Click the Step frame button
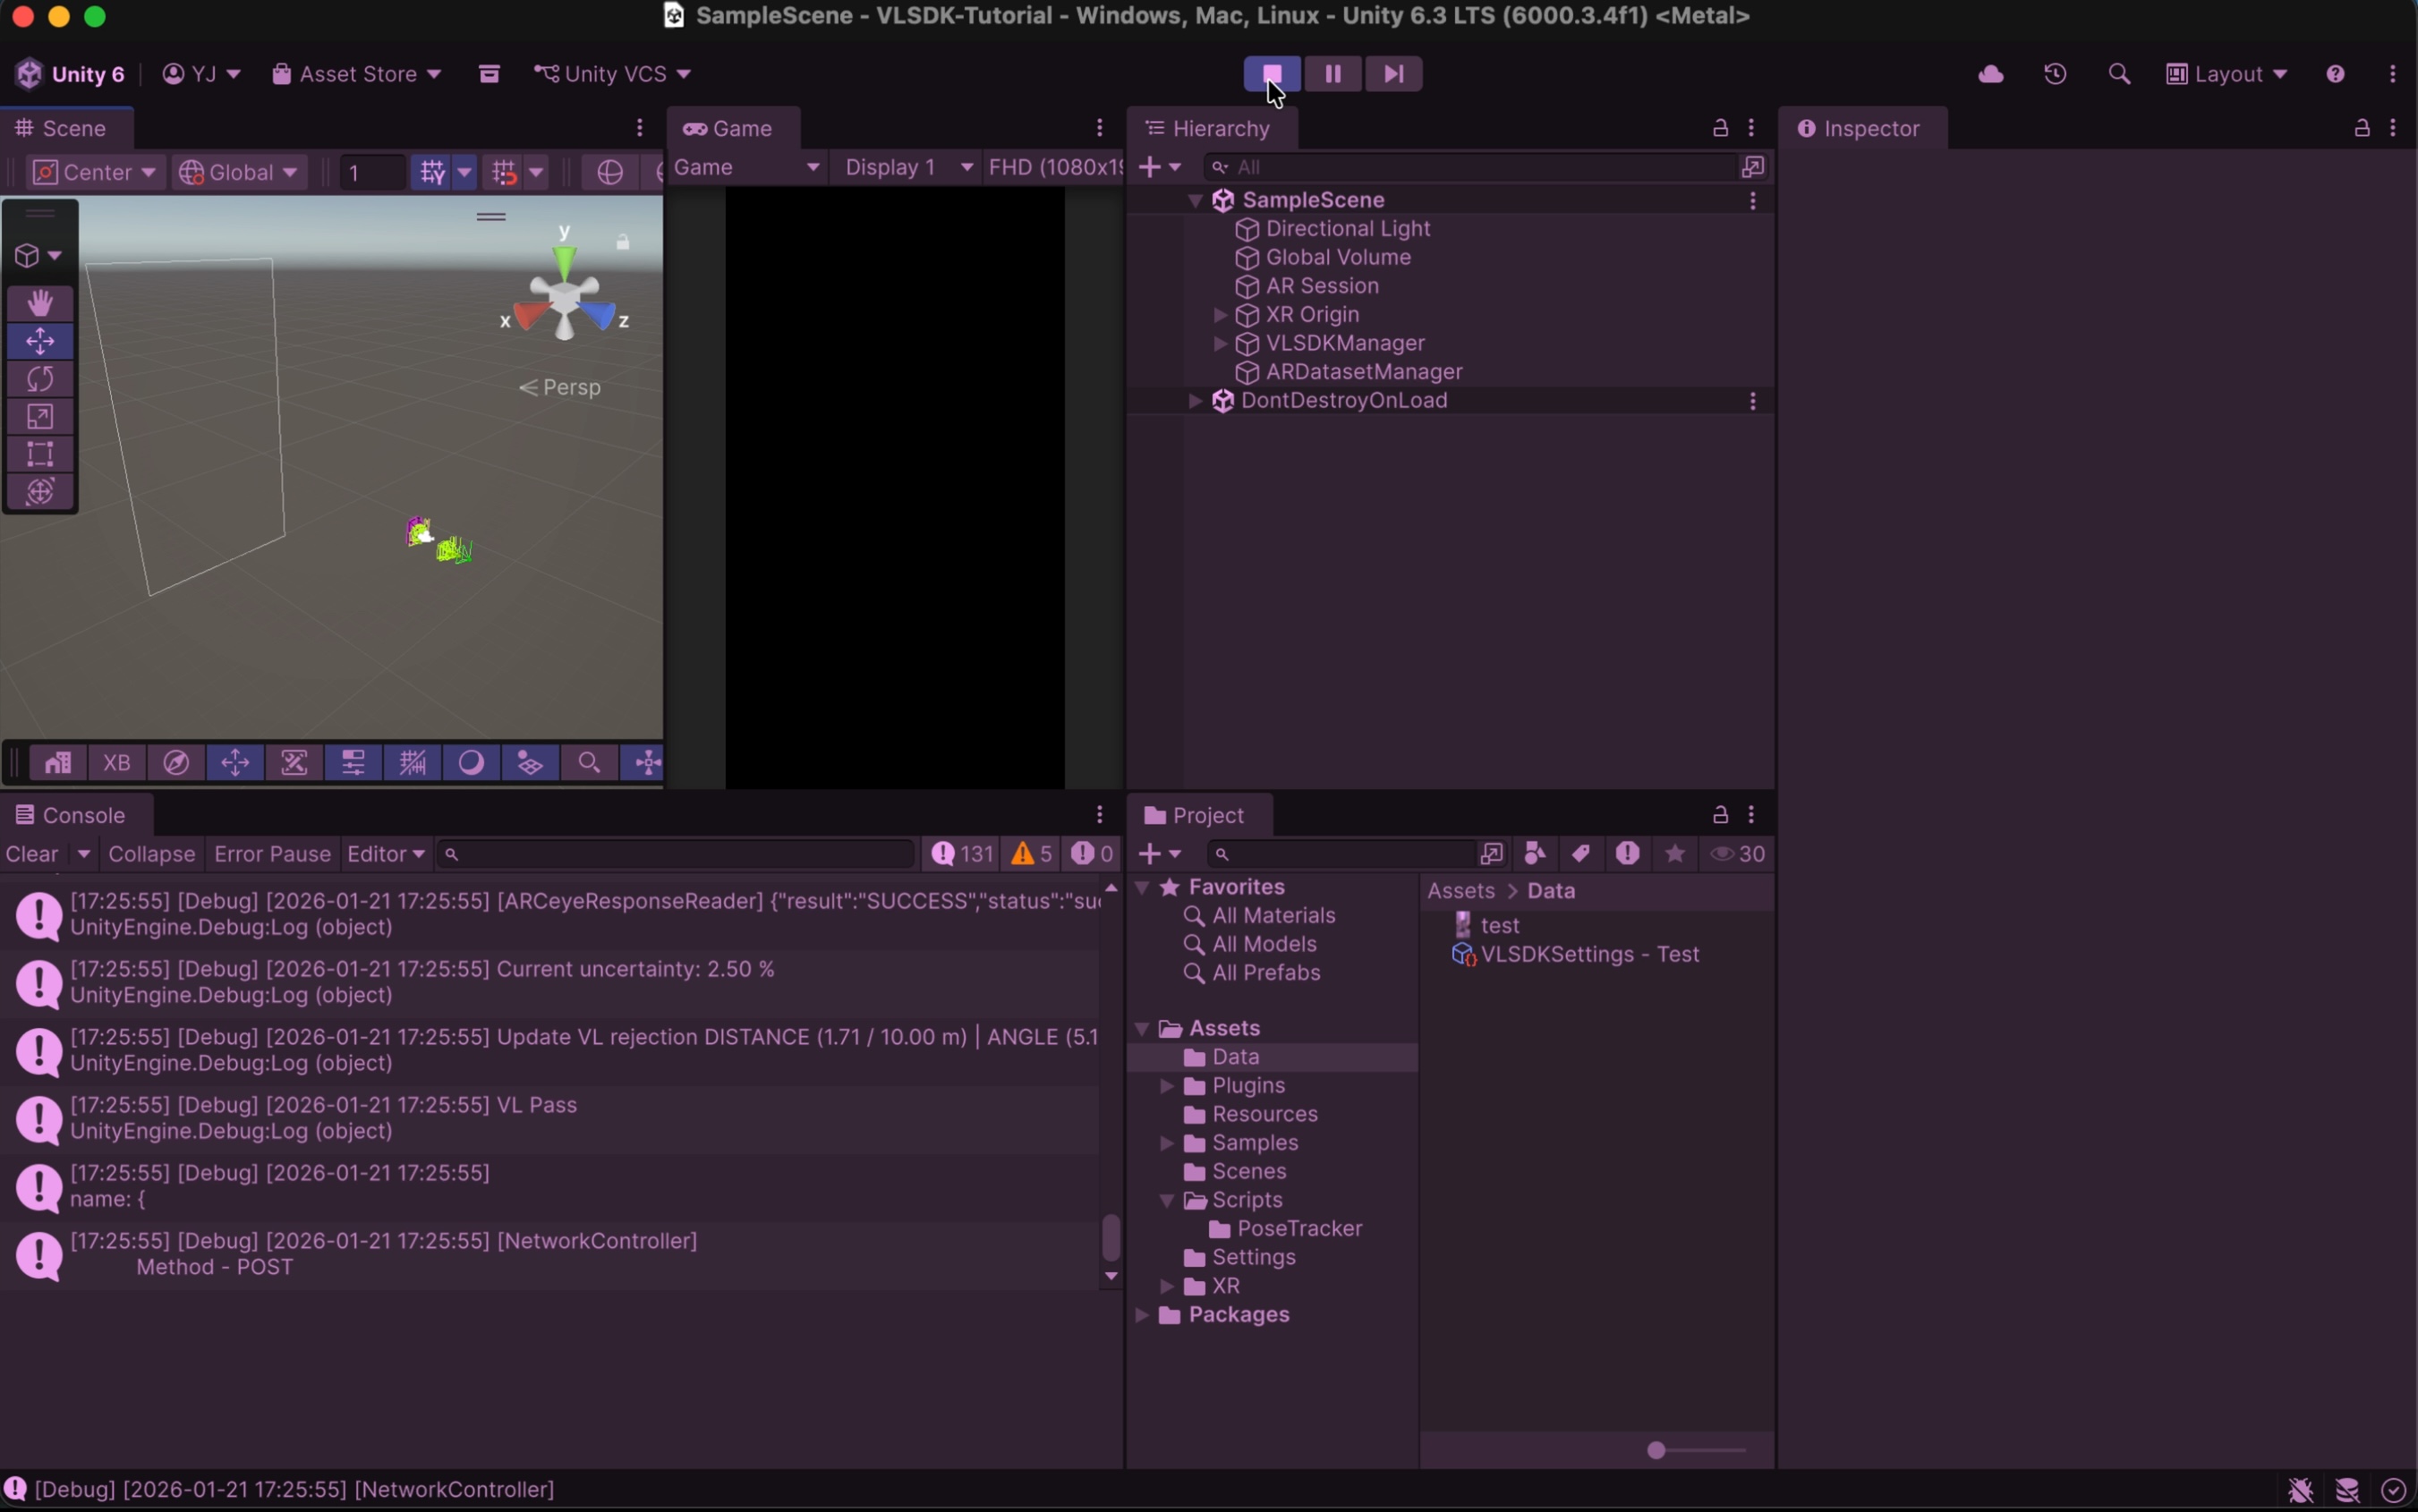This screenshot has height=1512, width=2418. [x=1393, y=74]
